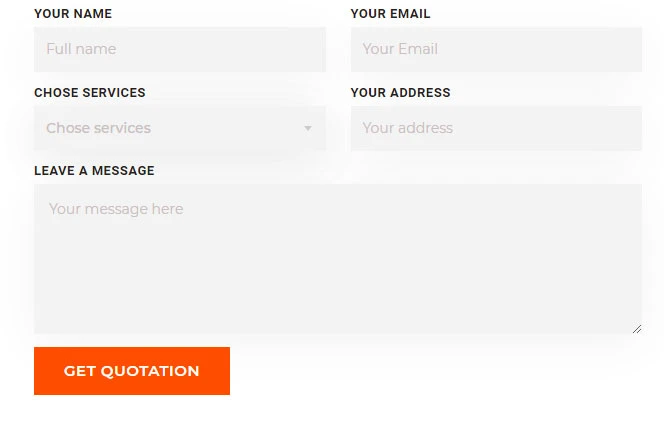Click the 'Your message here' placeholder text
The width and height of the screenshot is (664, 437).
(x=116, y=209)
